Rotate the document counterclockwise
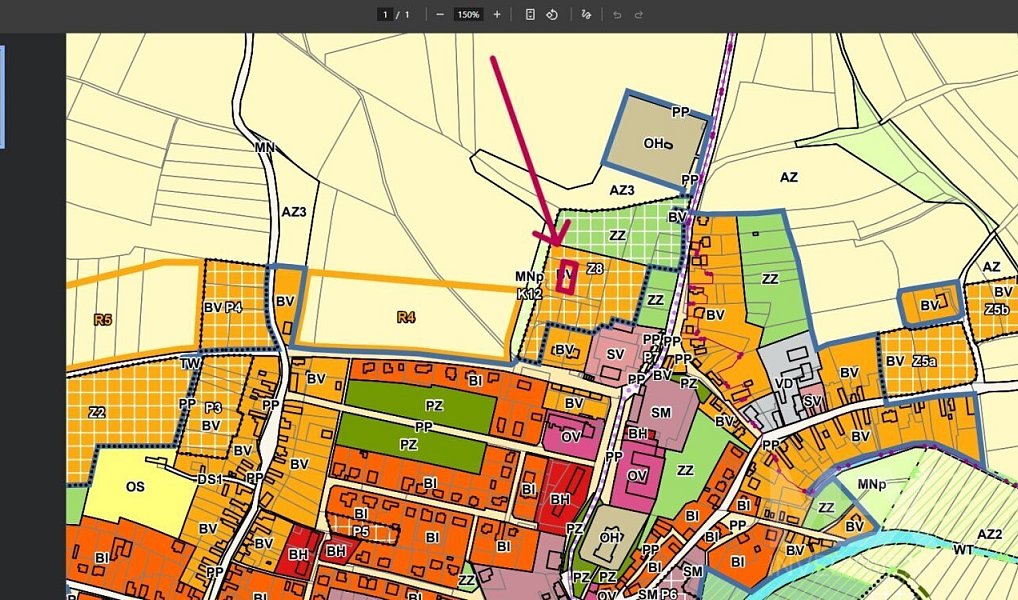Screen dimensions: 1018x600 (552, 14)
